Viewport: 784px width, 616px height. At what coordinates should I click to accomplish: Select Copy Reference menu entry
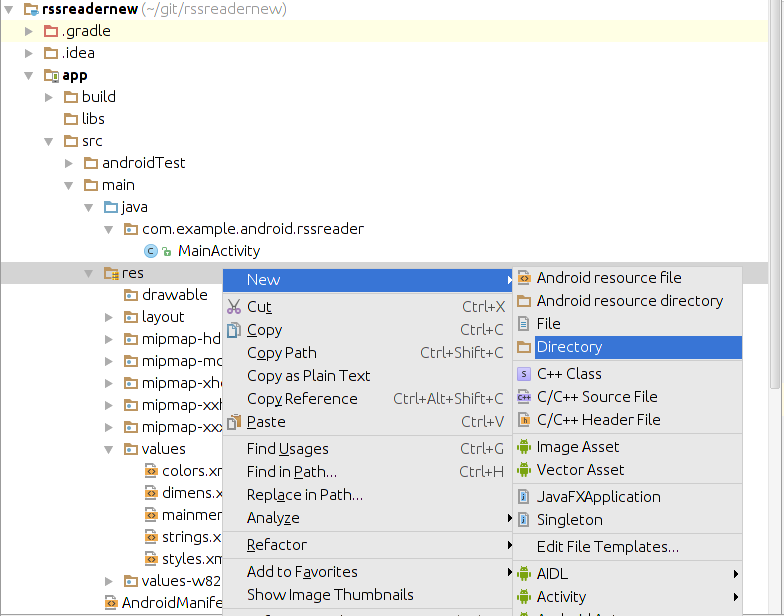pyautogui.click(x=367, y=399)
